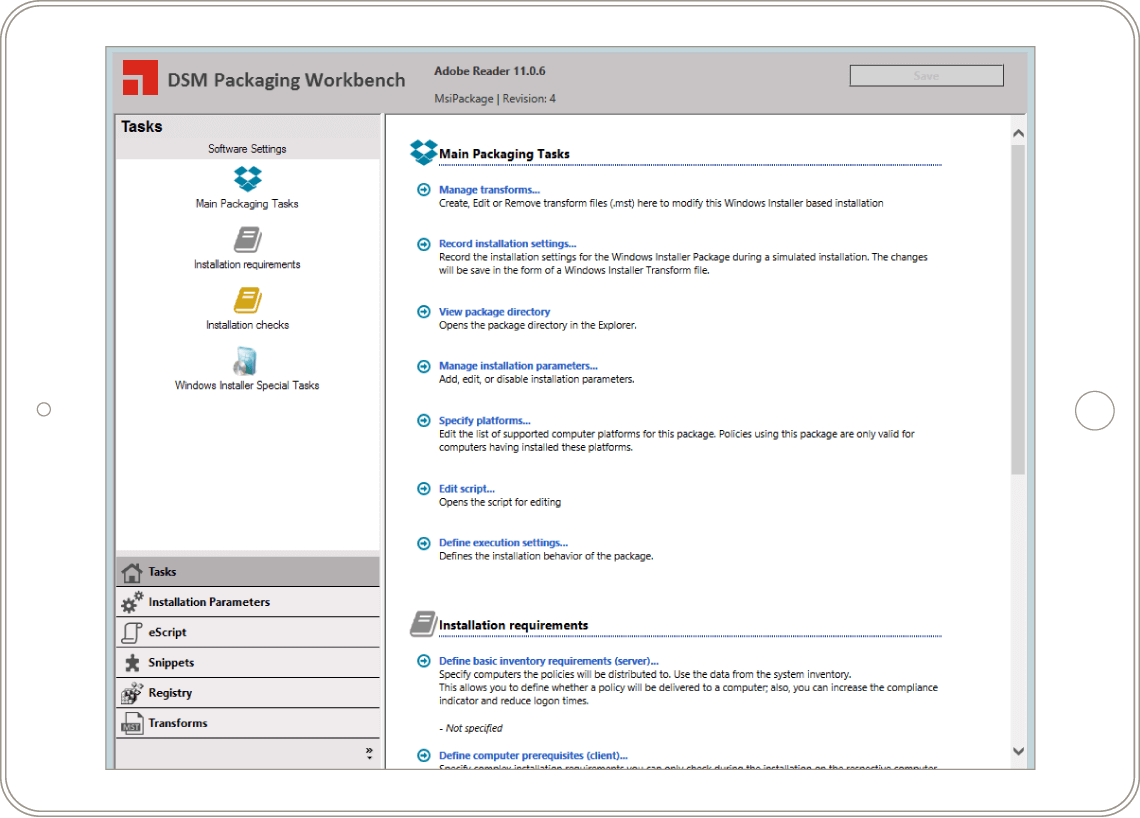Select the Main Packaging Tasks sidebar label

247,204
